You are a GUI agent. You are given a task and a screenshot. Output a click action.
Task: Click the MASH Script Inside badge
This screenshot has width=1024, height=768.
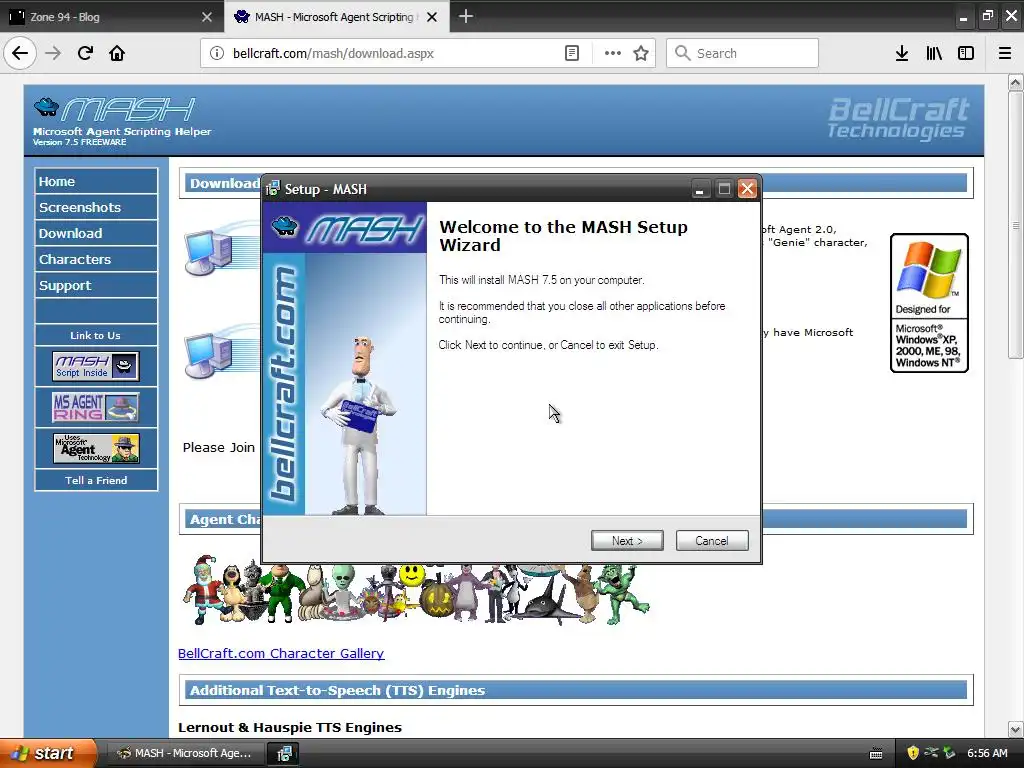point(95,366)
